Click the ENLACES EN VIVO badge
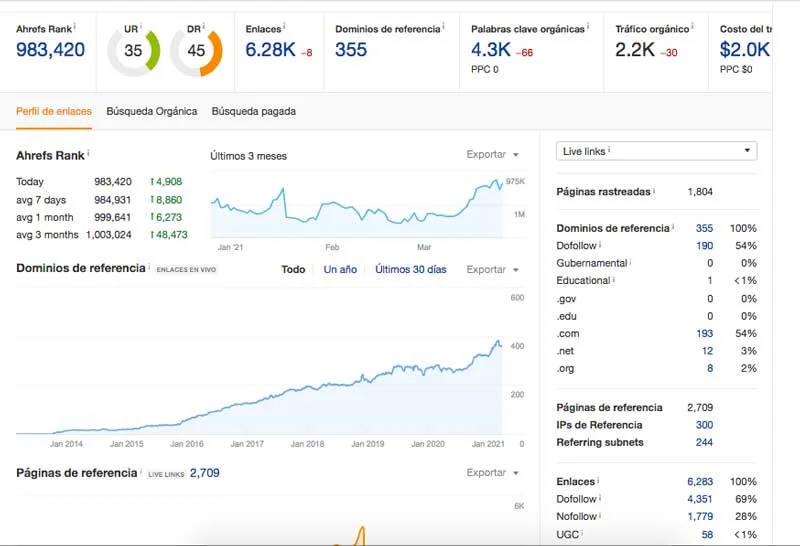The width and height of the screenshot is (800, 546). click(186, 269)
